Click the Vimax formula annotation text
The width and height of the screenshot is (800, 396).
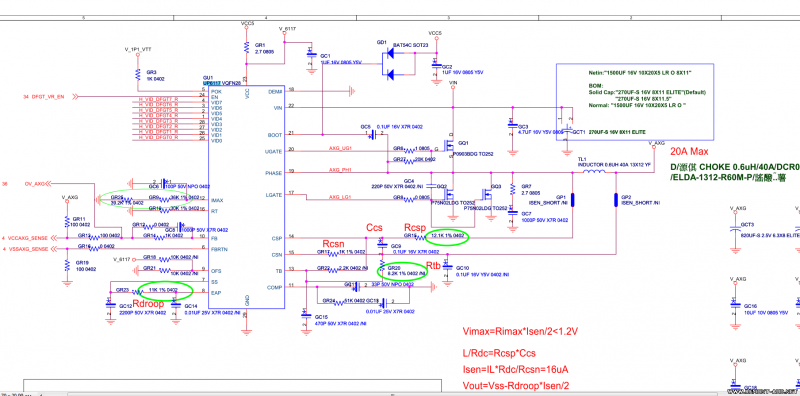coord(519,332)
